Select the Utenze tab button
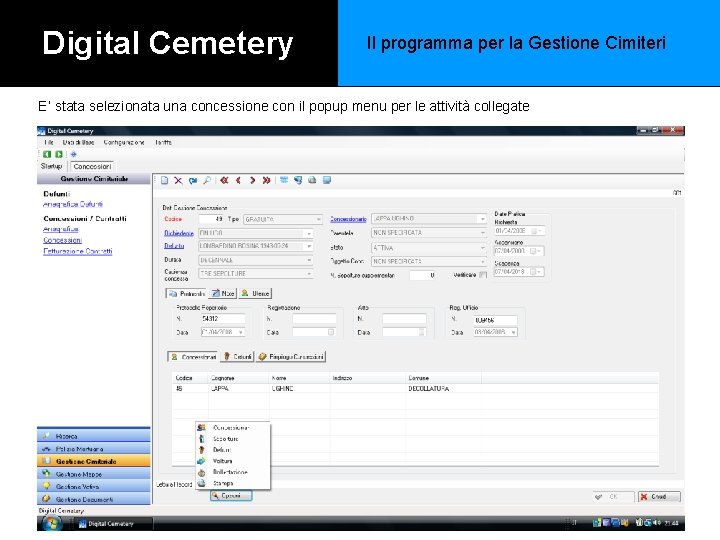The image size is (720, 540). pos(255,293)
